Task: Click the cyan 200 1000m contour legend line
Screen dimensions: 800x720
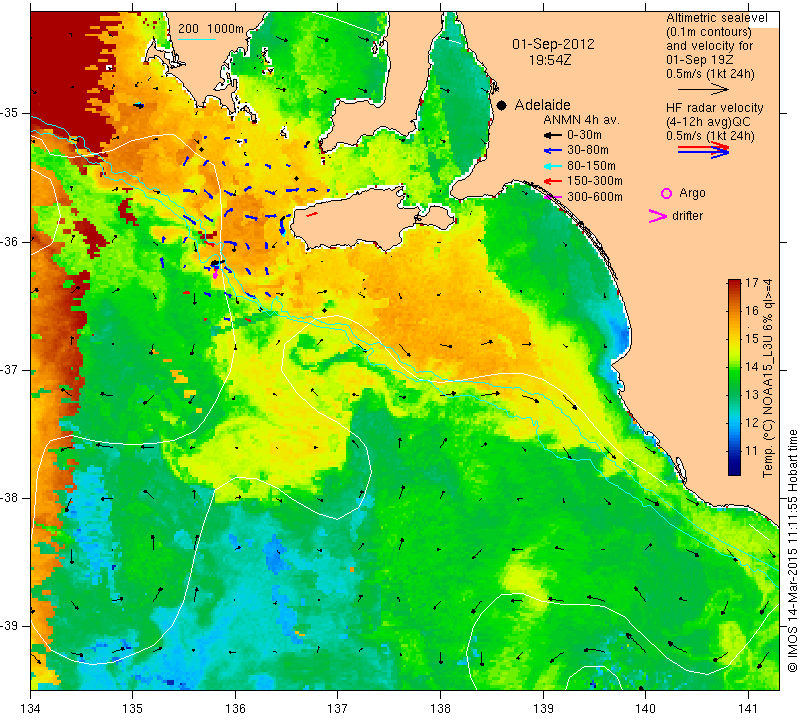Action: coord(197,39)
